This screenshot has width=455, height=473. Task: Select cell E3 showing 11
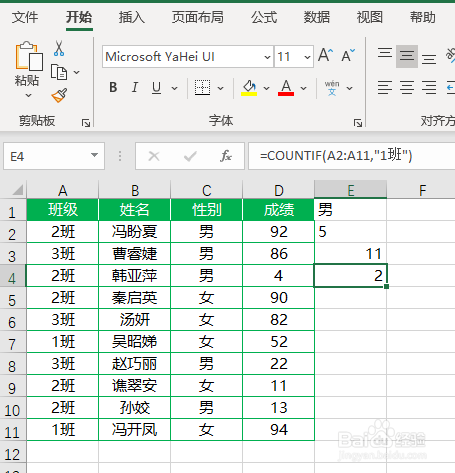(351, 254)
